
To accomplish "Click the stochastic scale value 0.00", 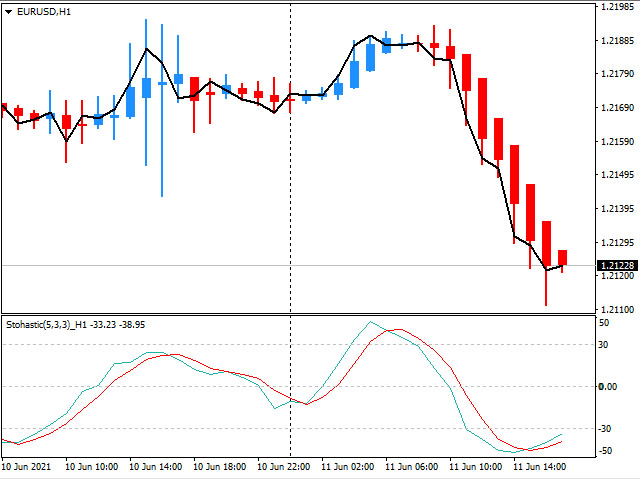I will click(x=607, y=387).
